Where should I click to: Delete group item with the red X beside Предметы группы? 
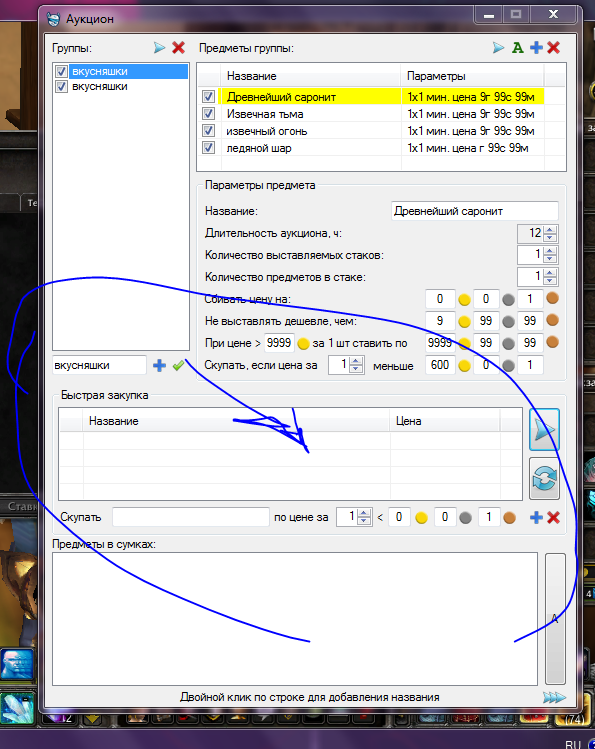click(x=553, y=47)
